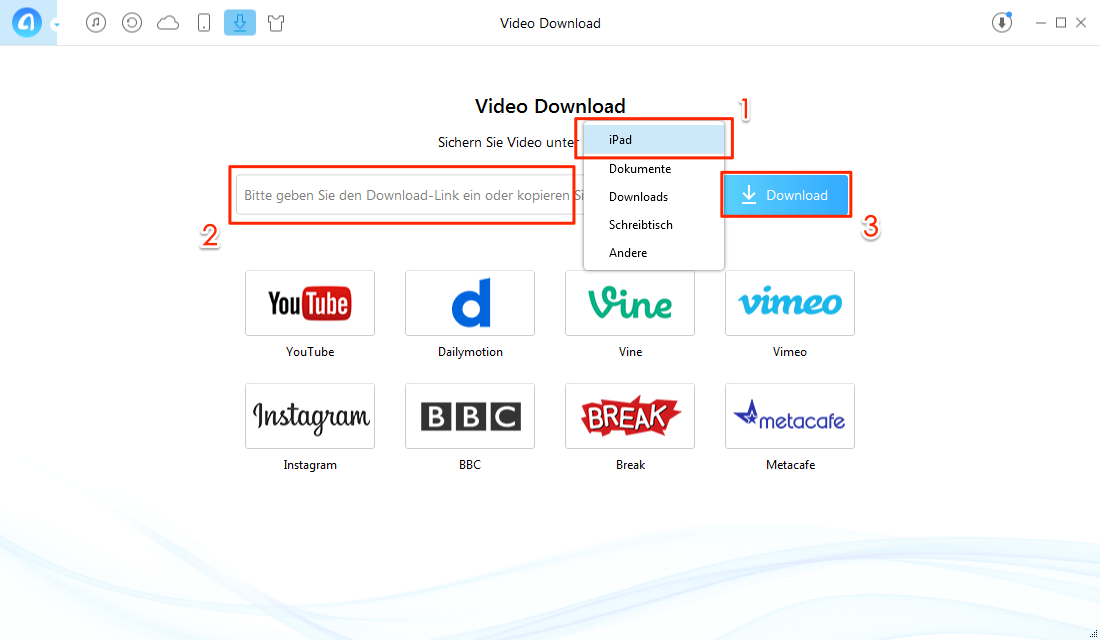Choose iPad in the destination dropdown
1100x640 pixels.
(x=654, y=140)
